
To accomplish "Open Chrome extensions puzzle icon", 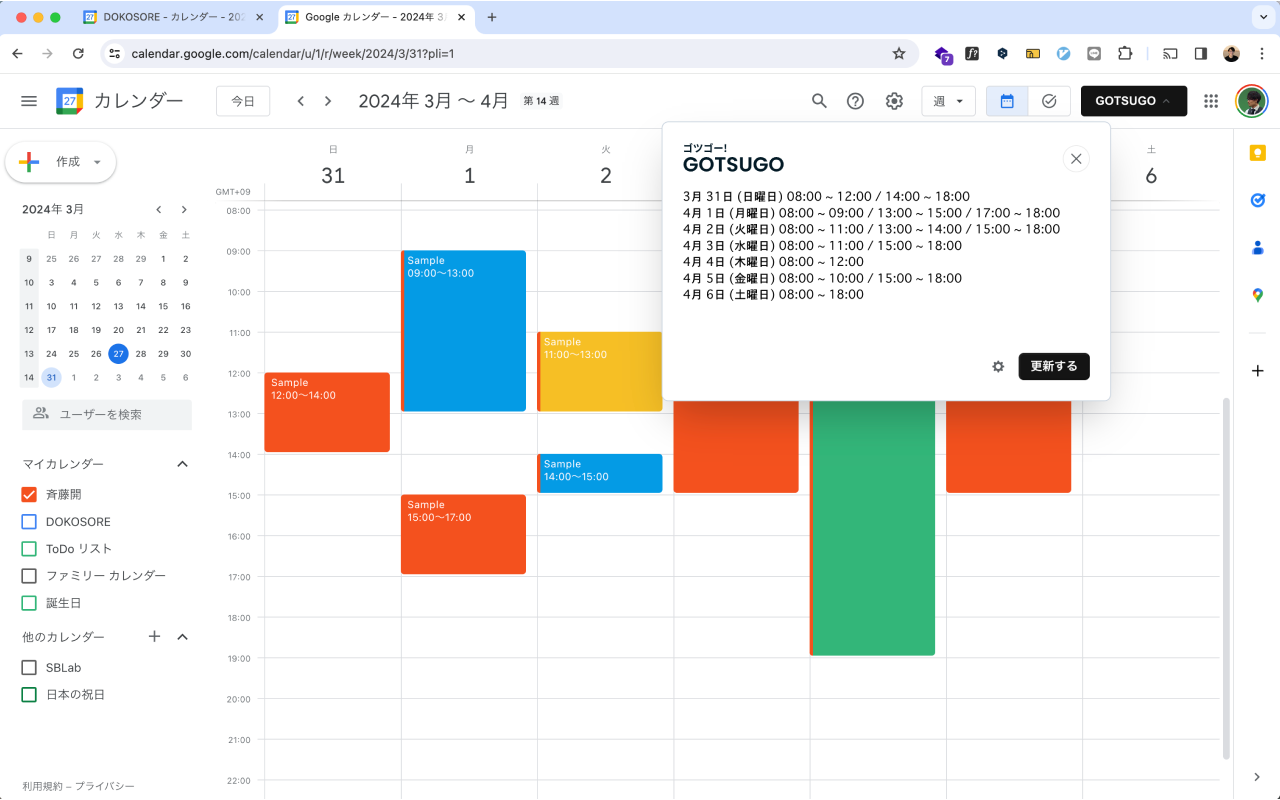I will (1125, 53).
